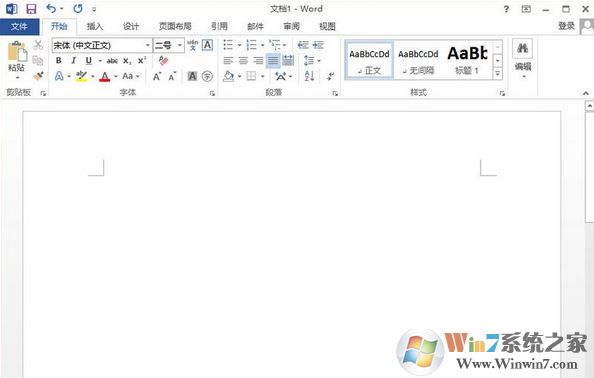594x378 pixels.
Task: Apply the No Spacing style
Action: pos(418,61)
